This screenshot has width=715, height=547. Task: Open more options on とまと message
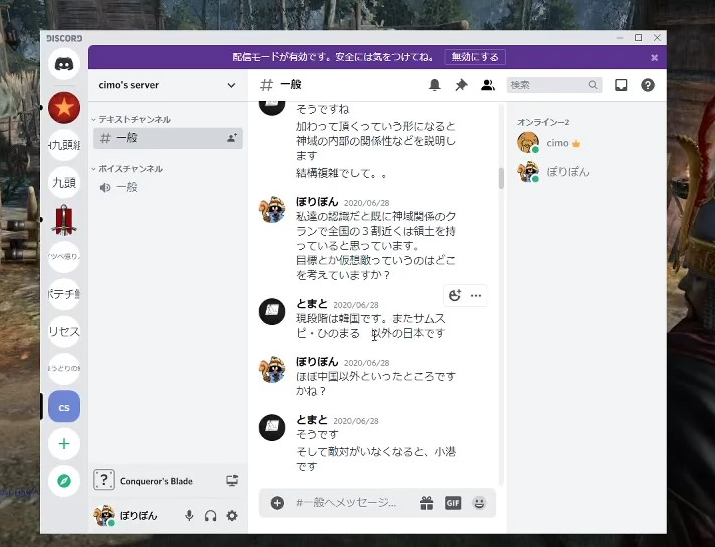[476, 295]
